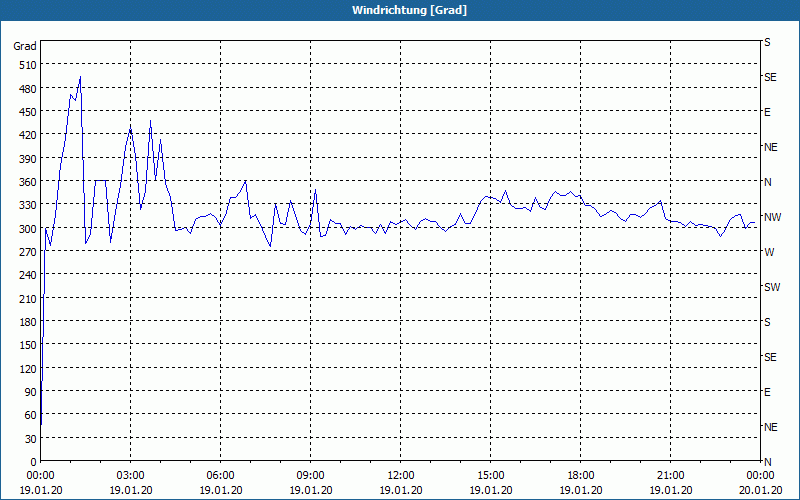Select the "19.01.20" date under 03:00
This screenshot has width=800, height=500.
coord(130,490)
